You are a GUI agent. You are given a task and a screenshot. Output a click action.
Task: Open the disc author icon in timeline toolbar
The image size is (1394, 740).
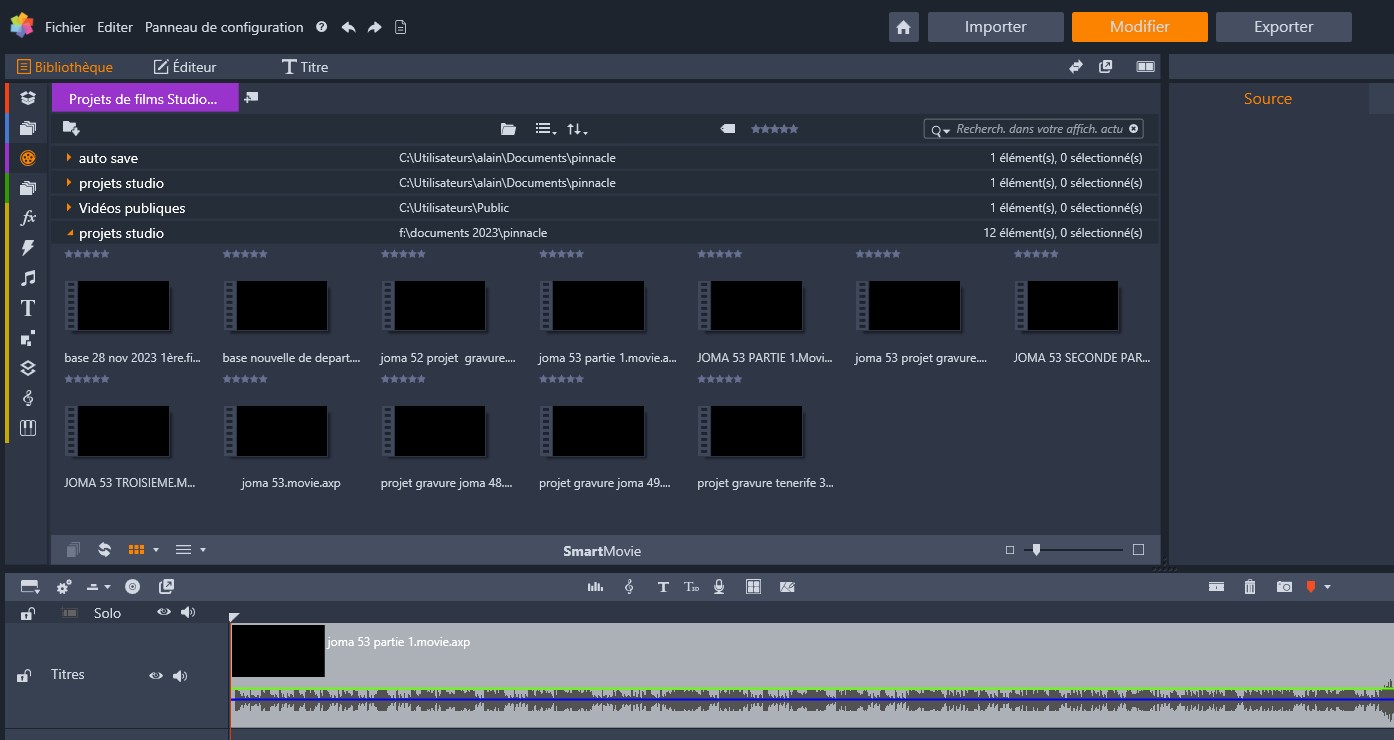click(x=132, y=587)
